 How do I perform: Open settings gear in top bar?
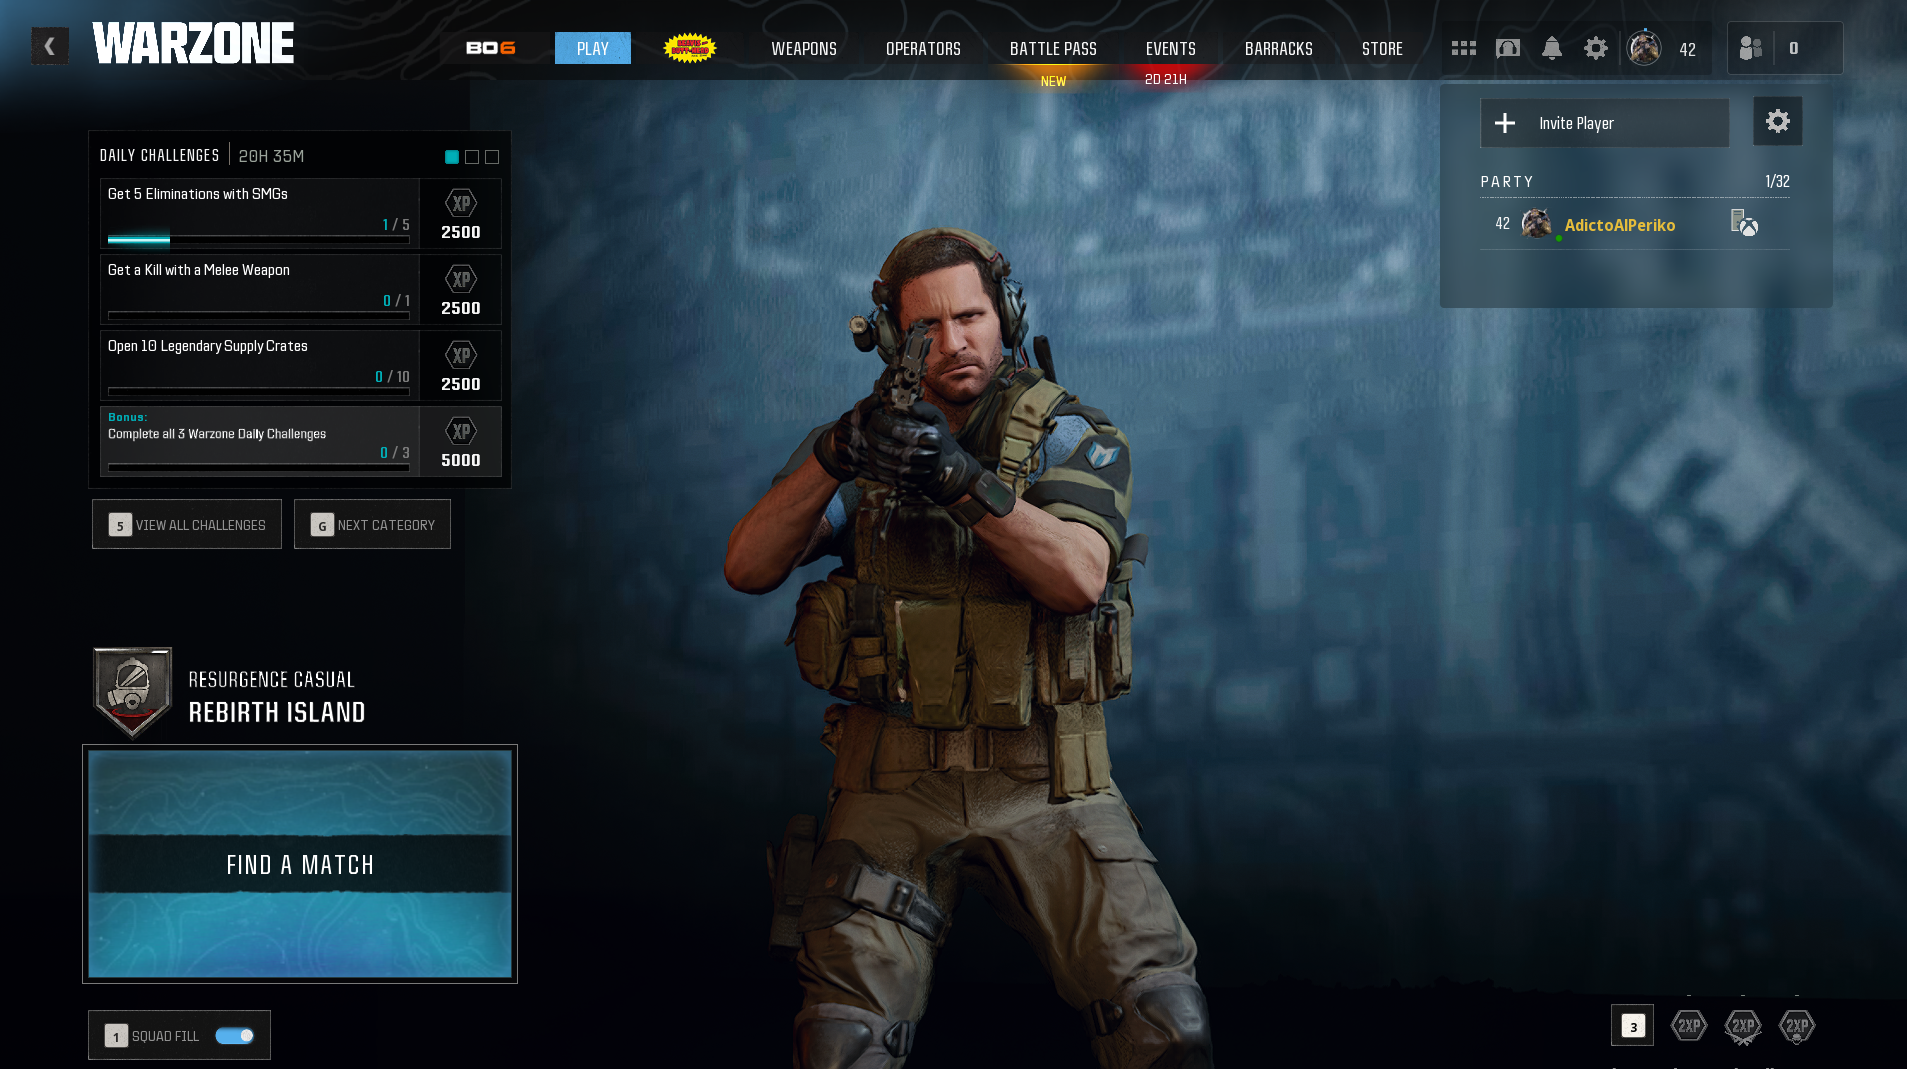coord(1596,48)
